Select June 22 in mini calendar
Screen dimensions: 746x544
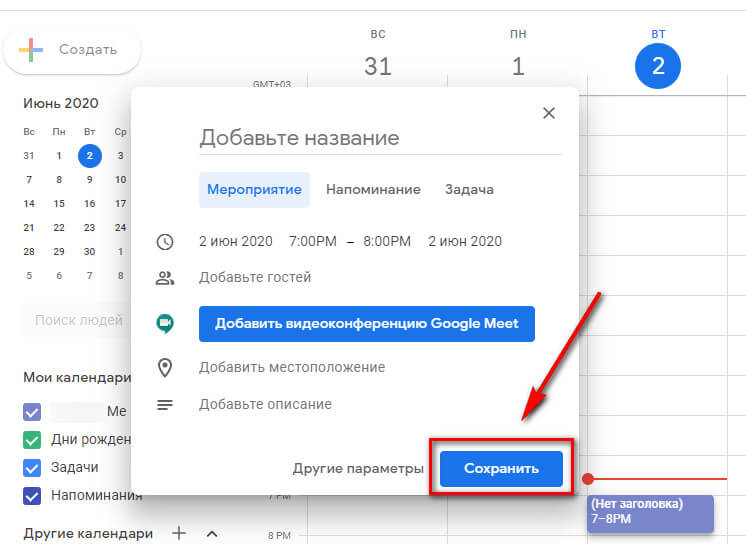(x=59, y=227)
